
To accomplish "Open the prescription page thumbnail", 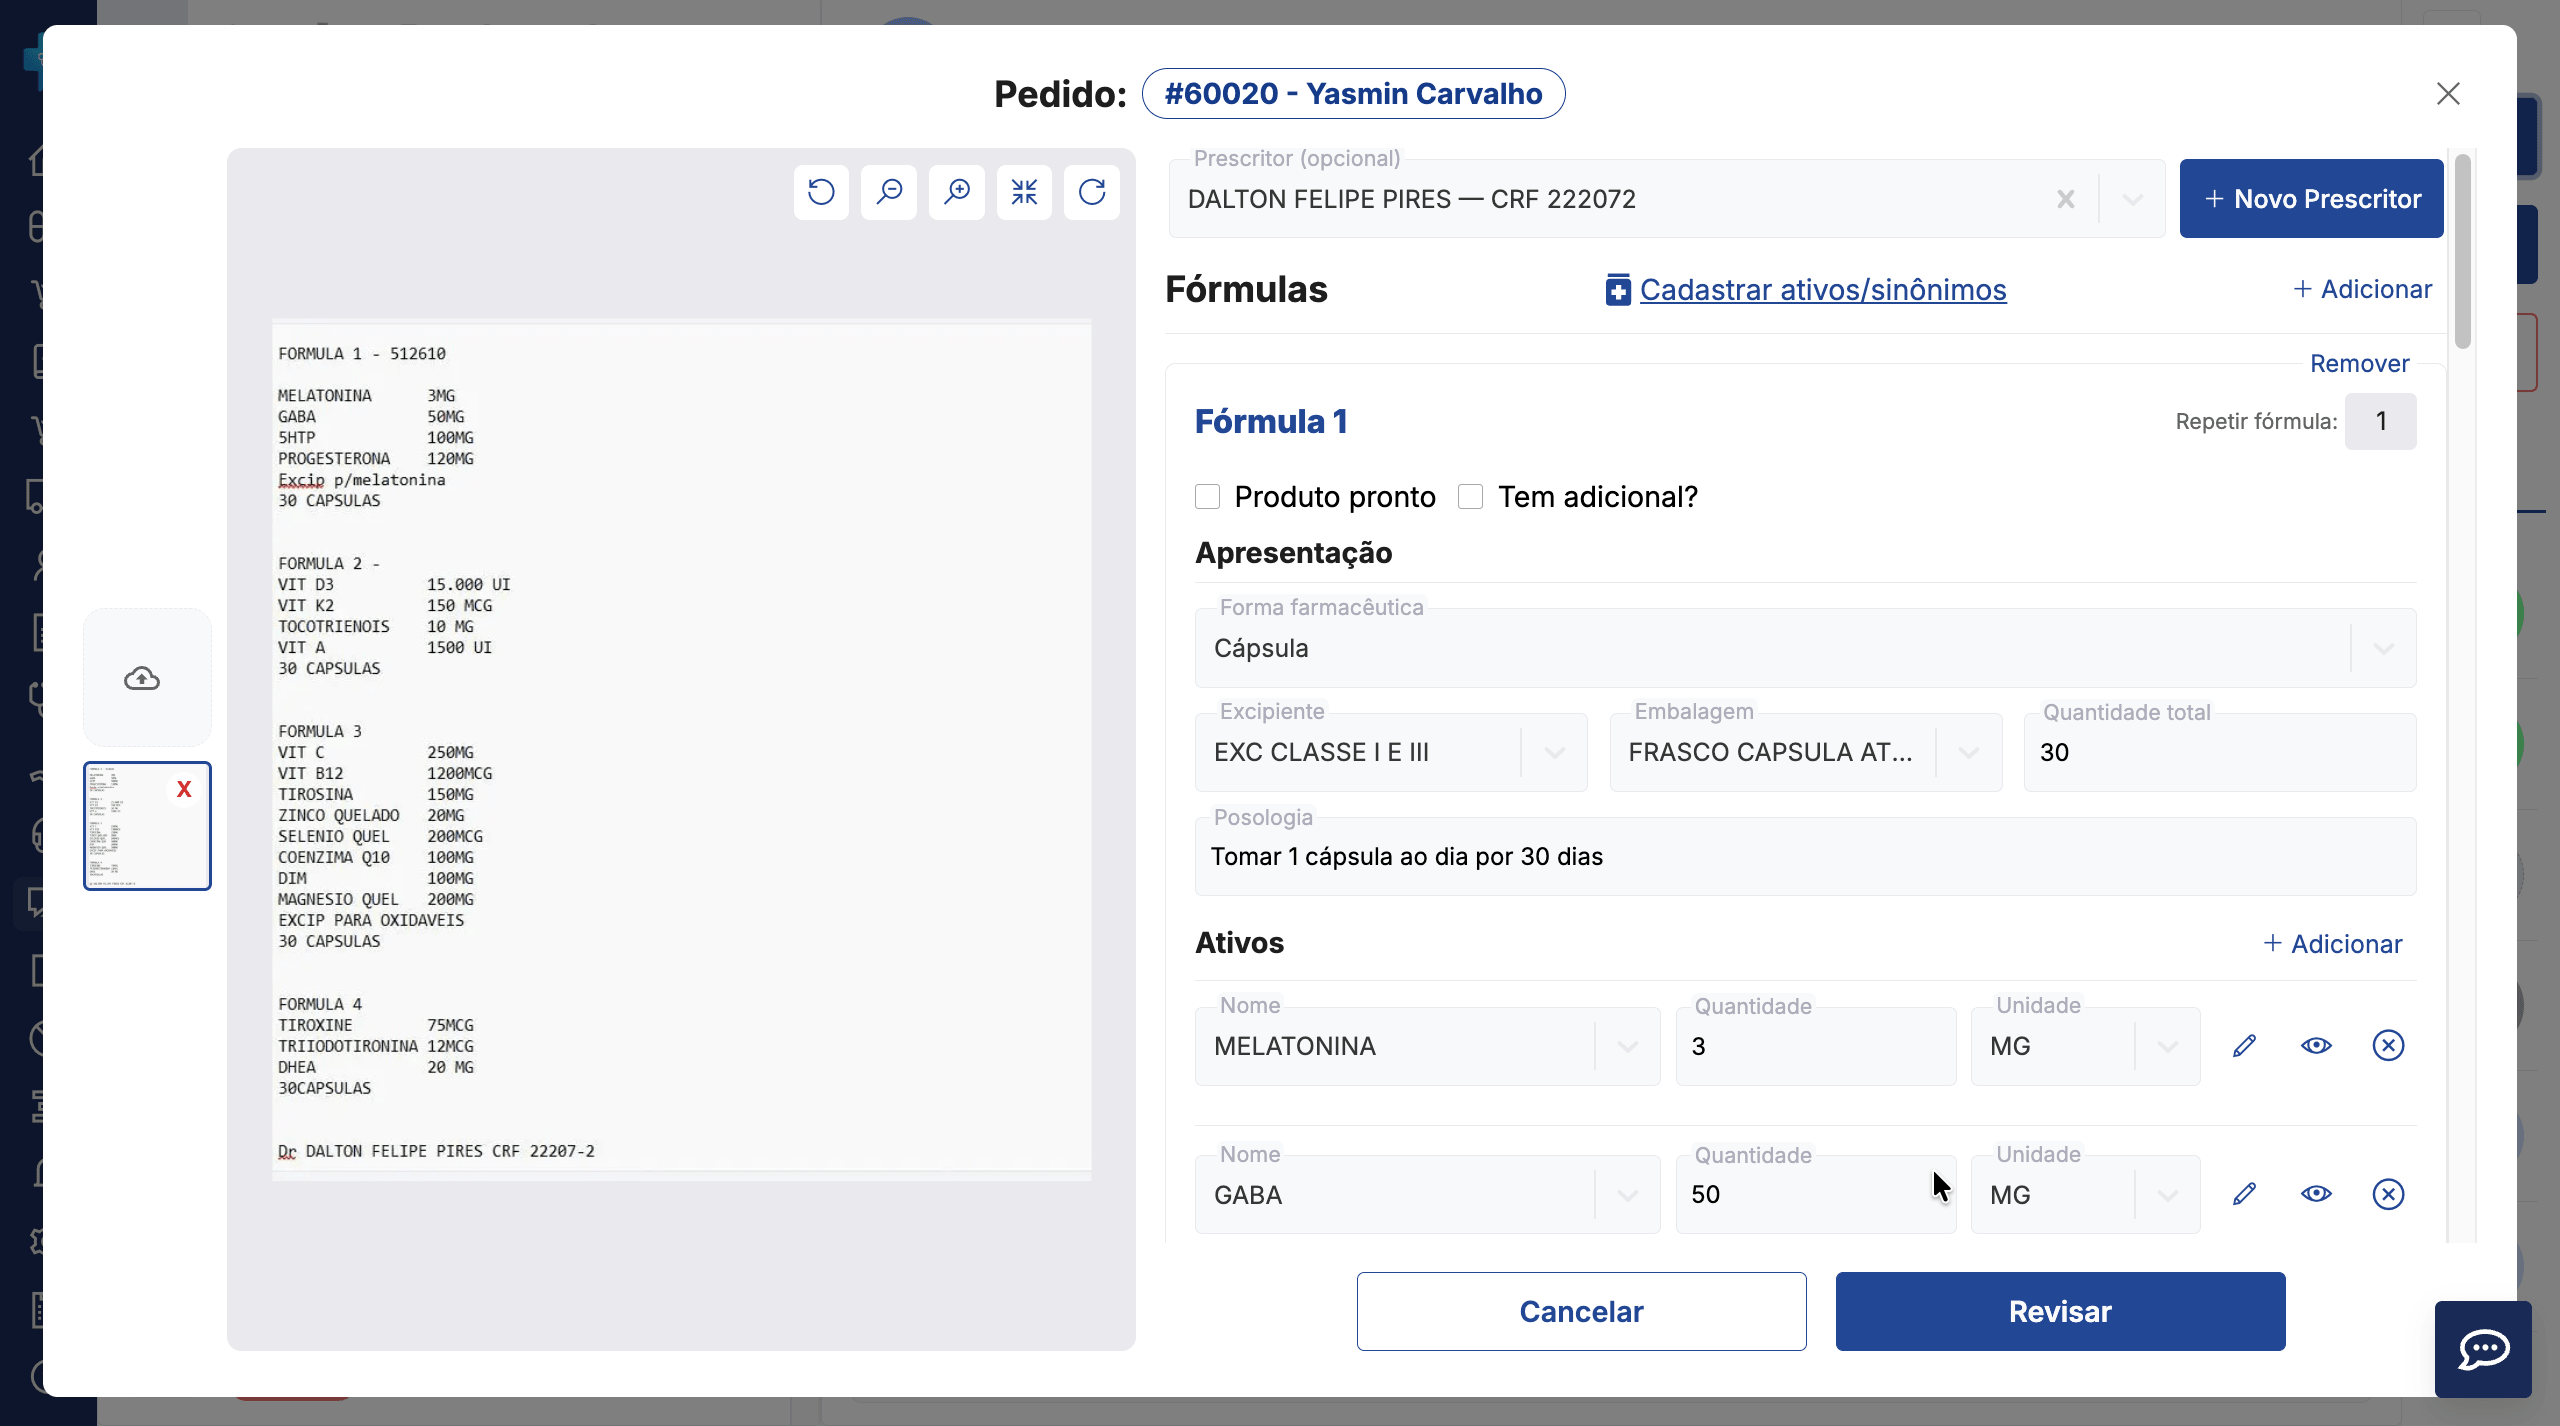I will pos(147,826).
